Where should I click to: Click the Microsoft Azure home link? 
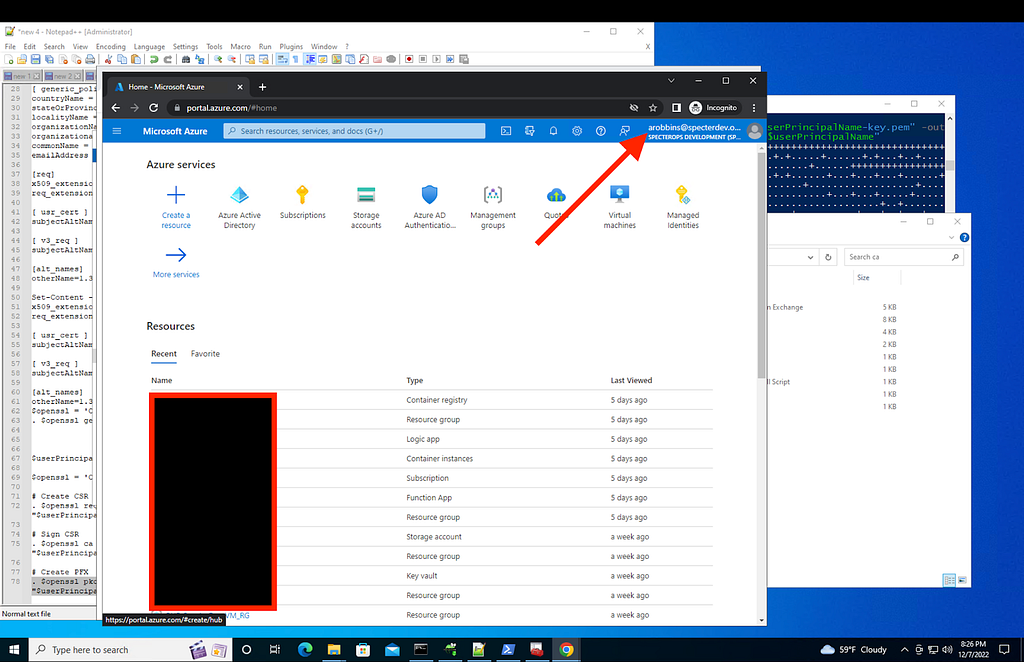point(175,131)
